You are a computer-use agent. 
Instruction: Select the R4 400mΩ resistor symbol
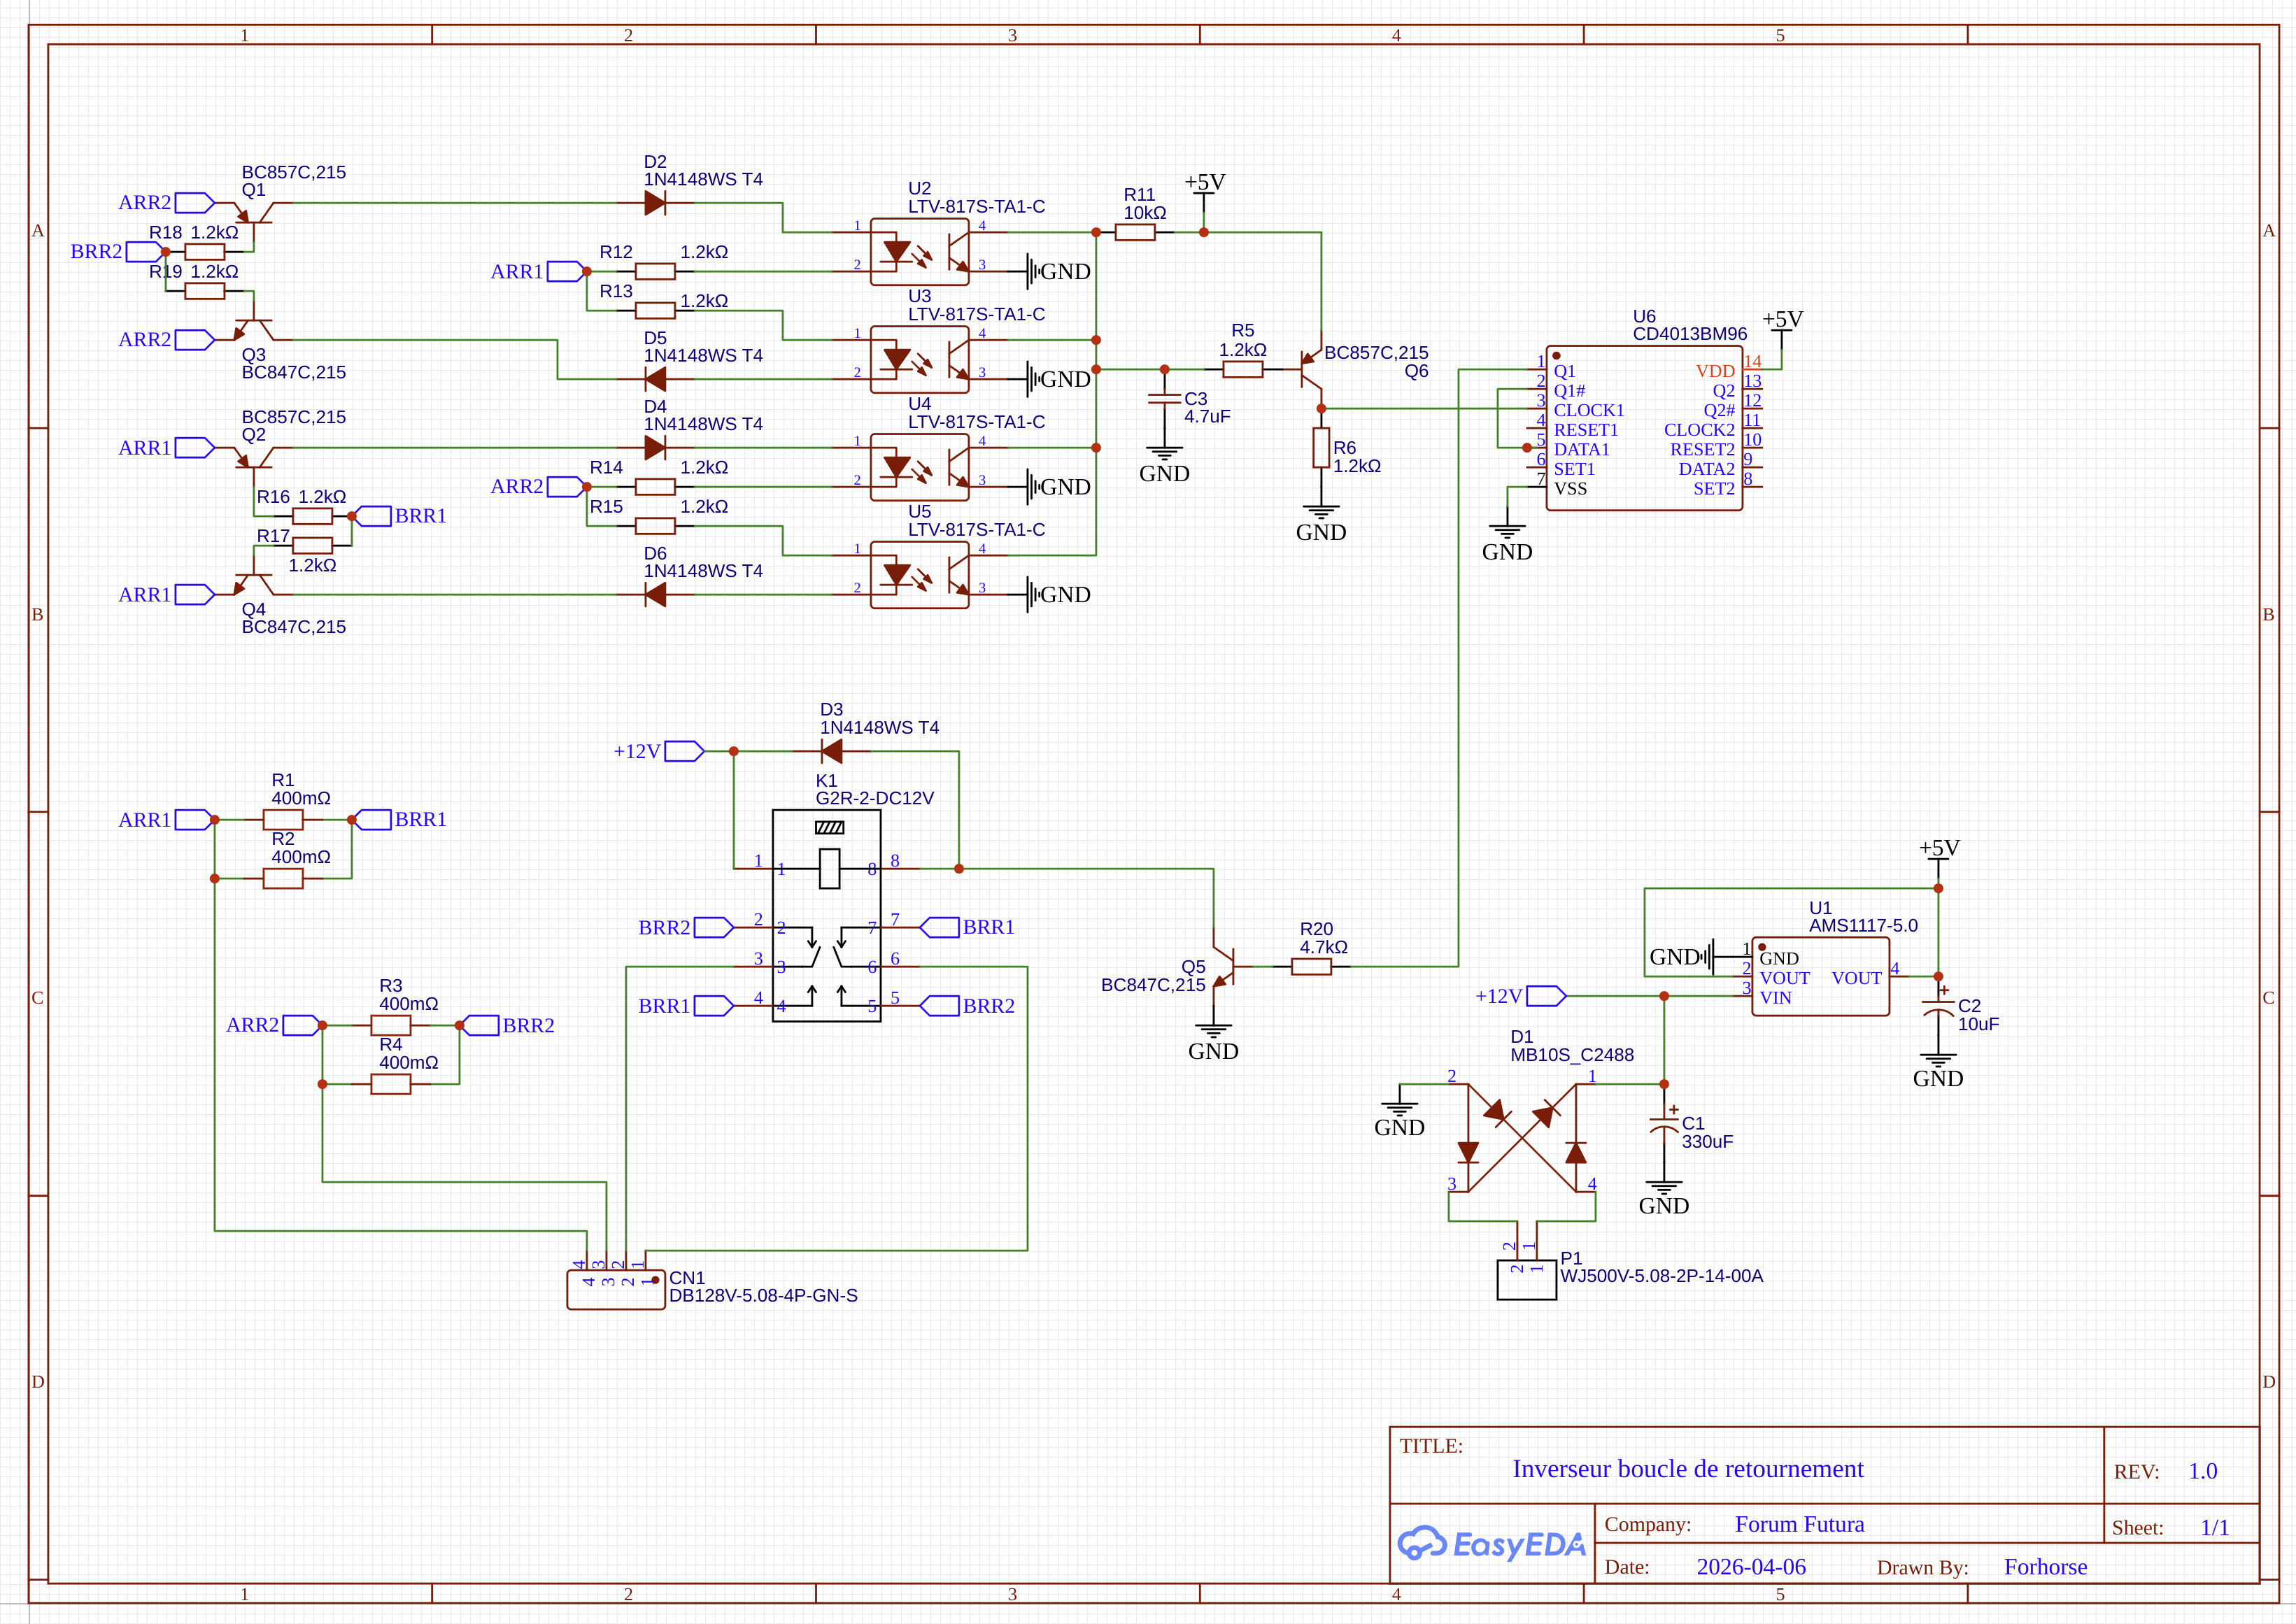(391, 1084)
